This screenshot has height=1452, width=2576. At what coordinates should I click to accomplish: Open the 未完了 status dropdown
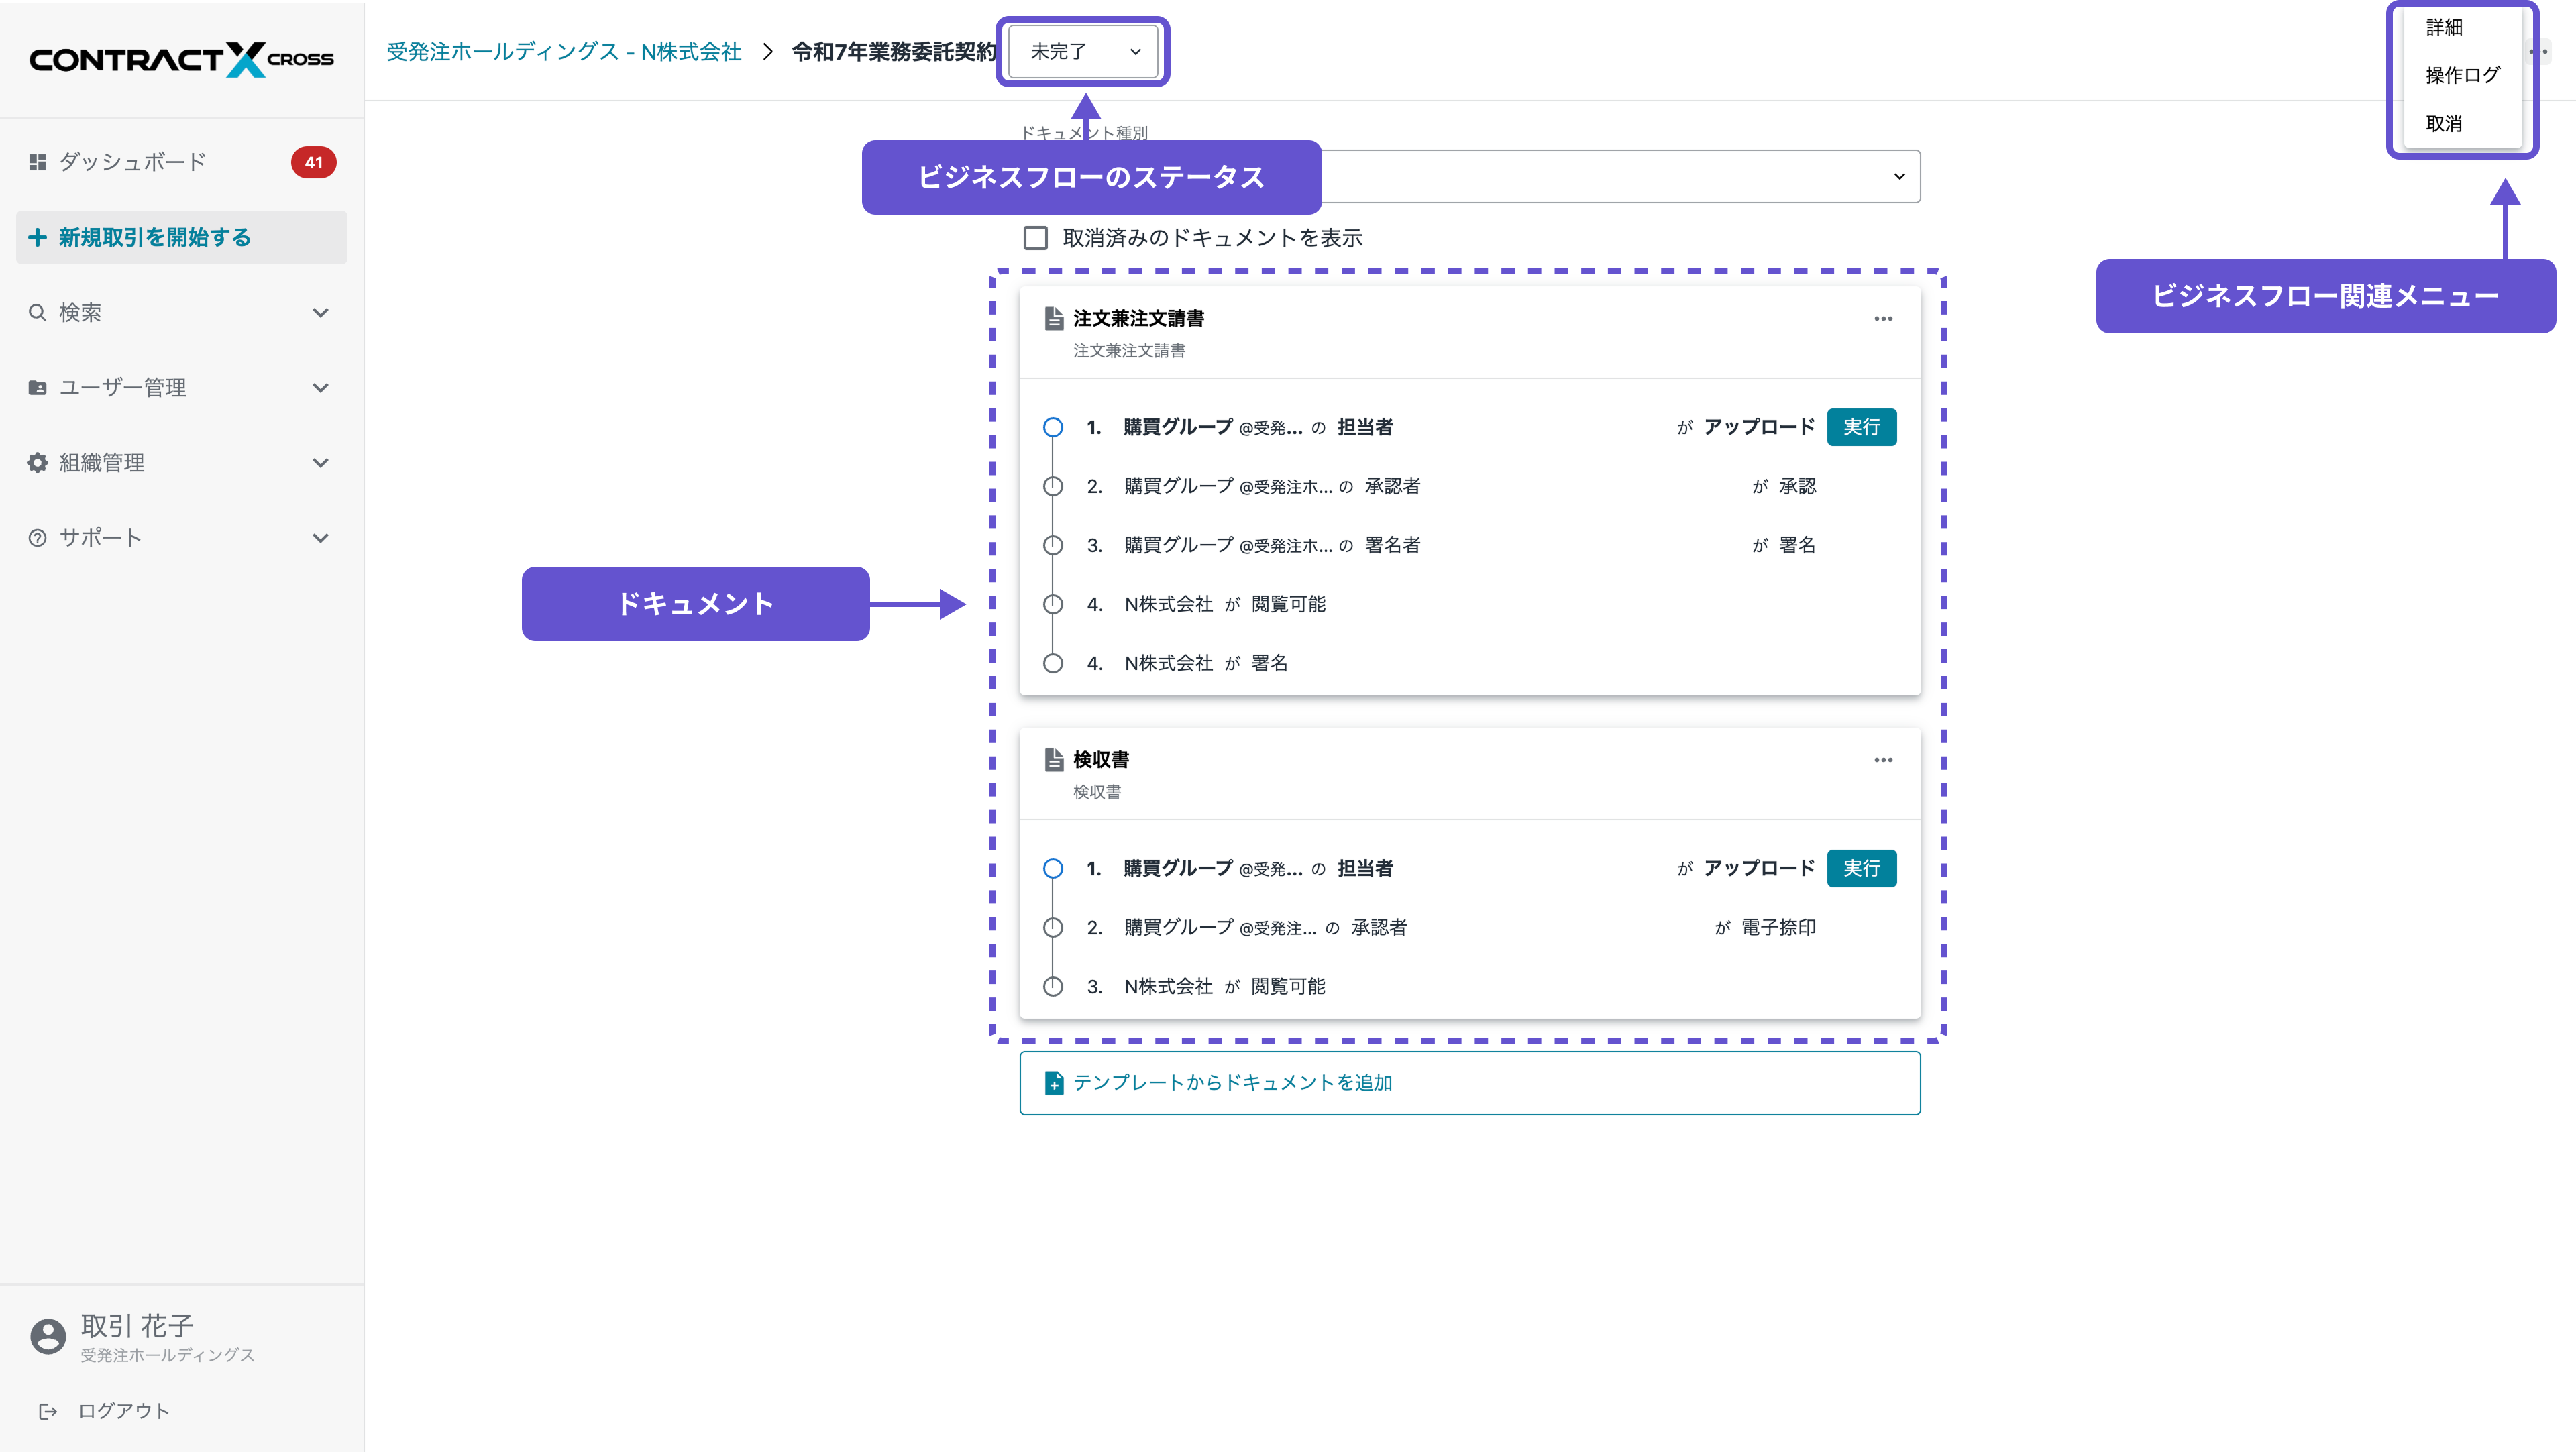tap(1084, 52)
